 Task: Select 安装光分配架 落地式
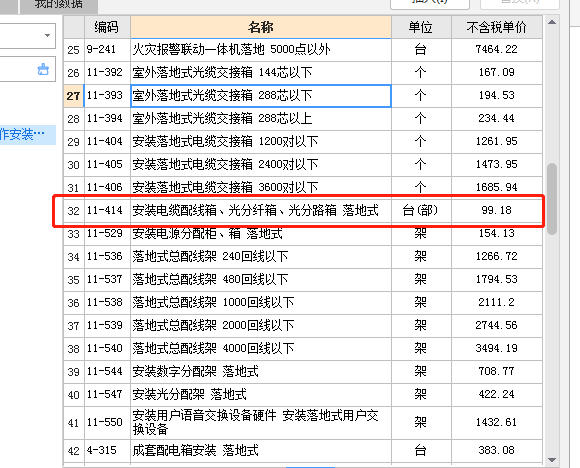coord(261,394)
